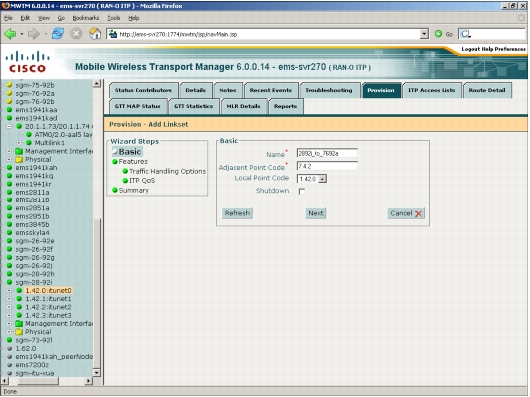Click the tree panel horizontal scrollbar thumb
The height and width of the screenshot is (397, 530).
pyautogui.click(x=38, y=381)
